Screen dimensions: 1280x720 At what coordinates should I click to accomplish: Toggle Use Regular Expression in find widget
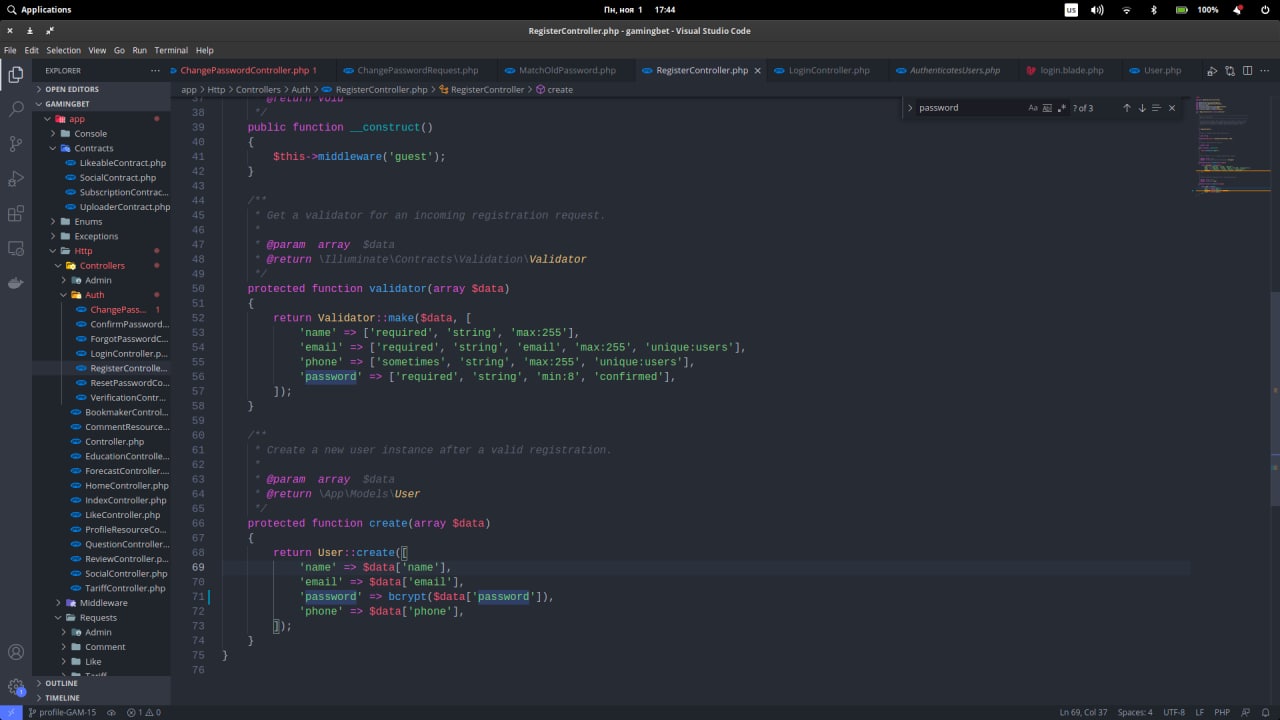coord(1061,108)
